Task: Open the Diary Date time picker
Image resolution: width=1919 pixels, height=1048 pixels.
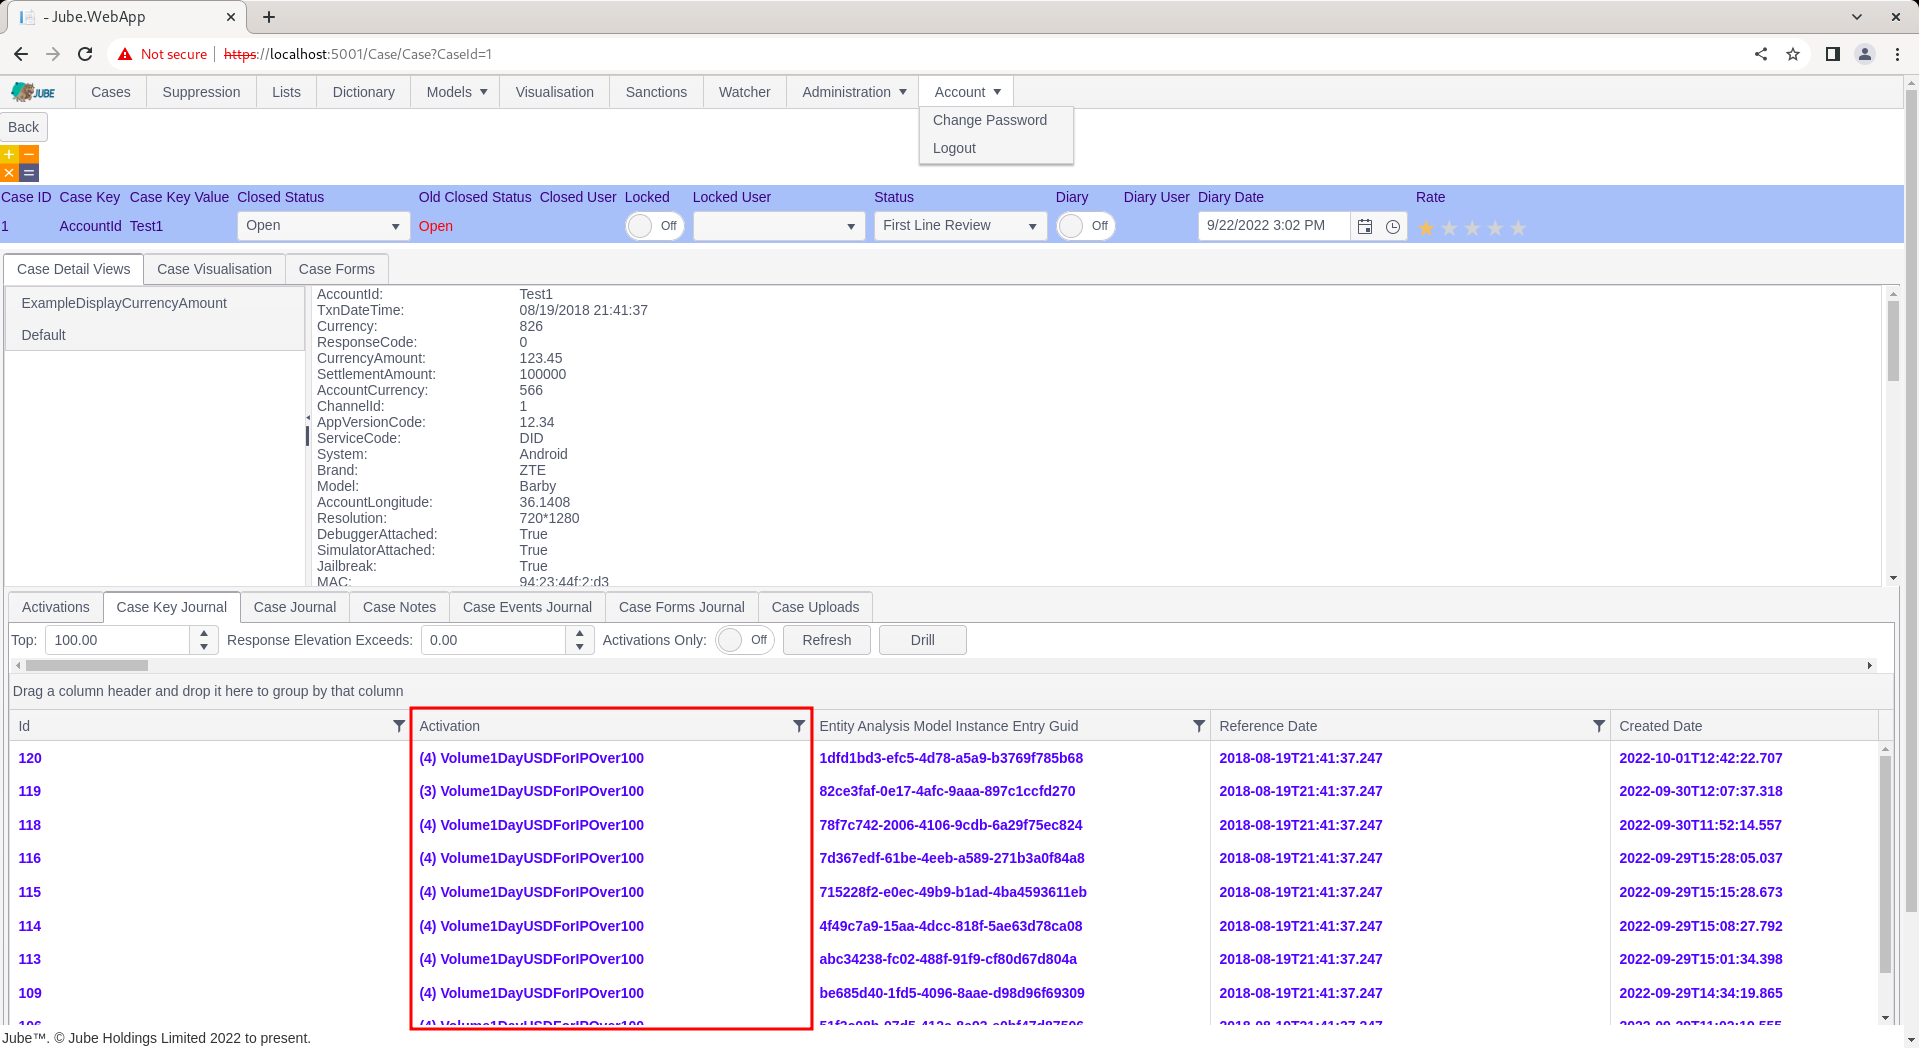Action: tap(1392, 226)
